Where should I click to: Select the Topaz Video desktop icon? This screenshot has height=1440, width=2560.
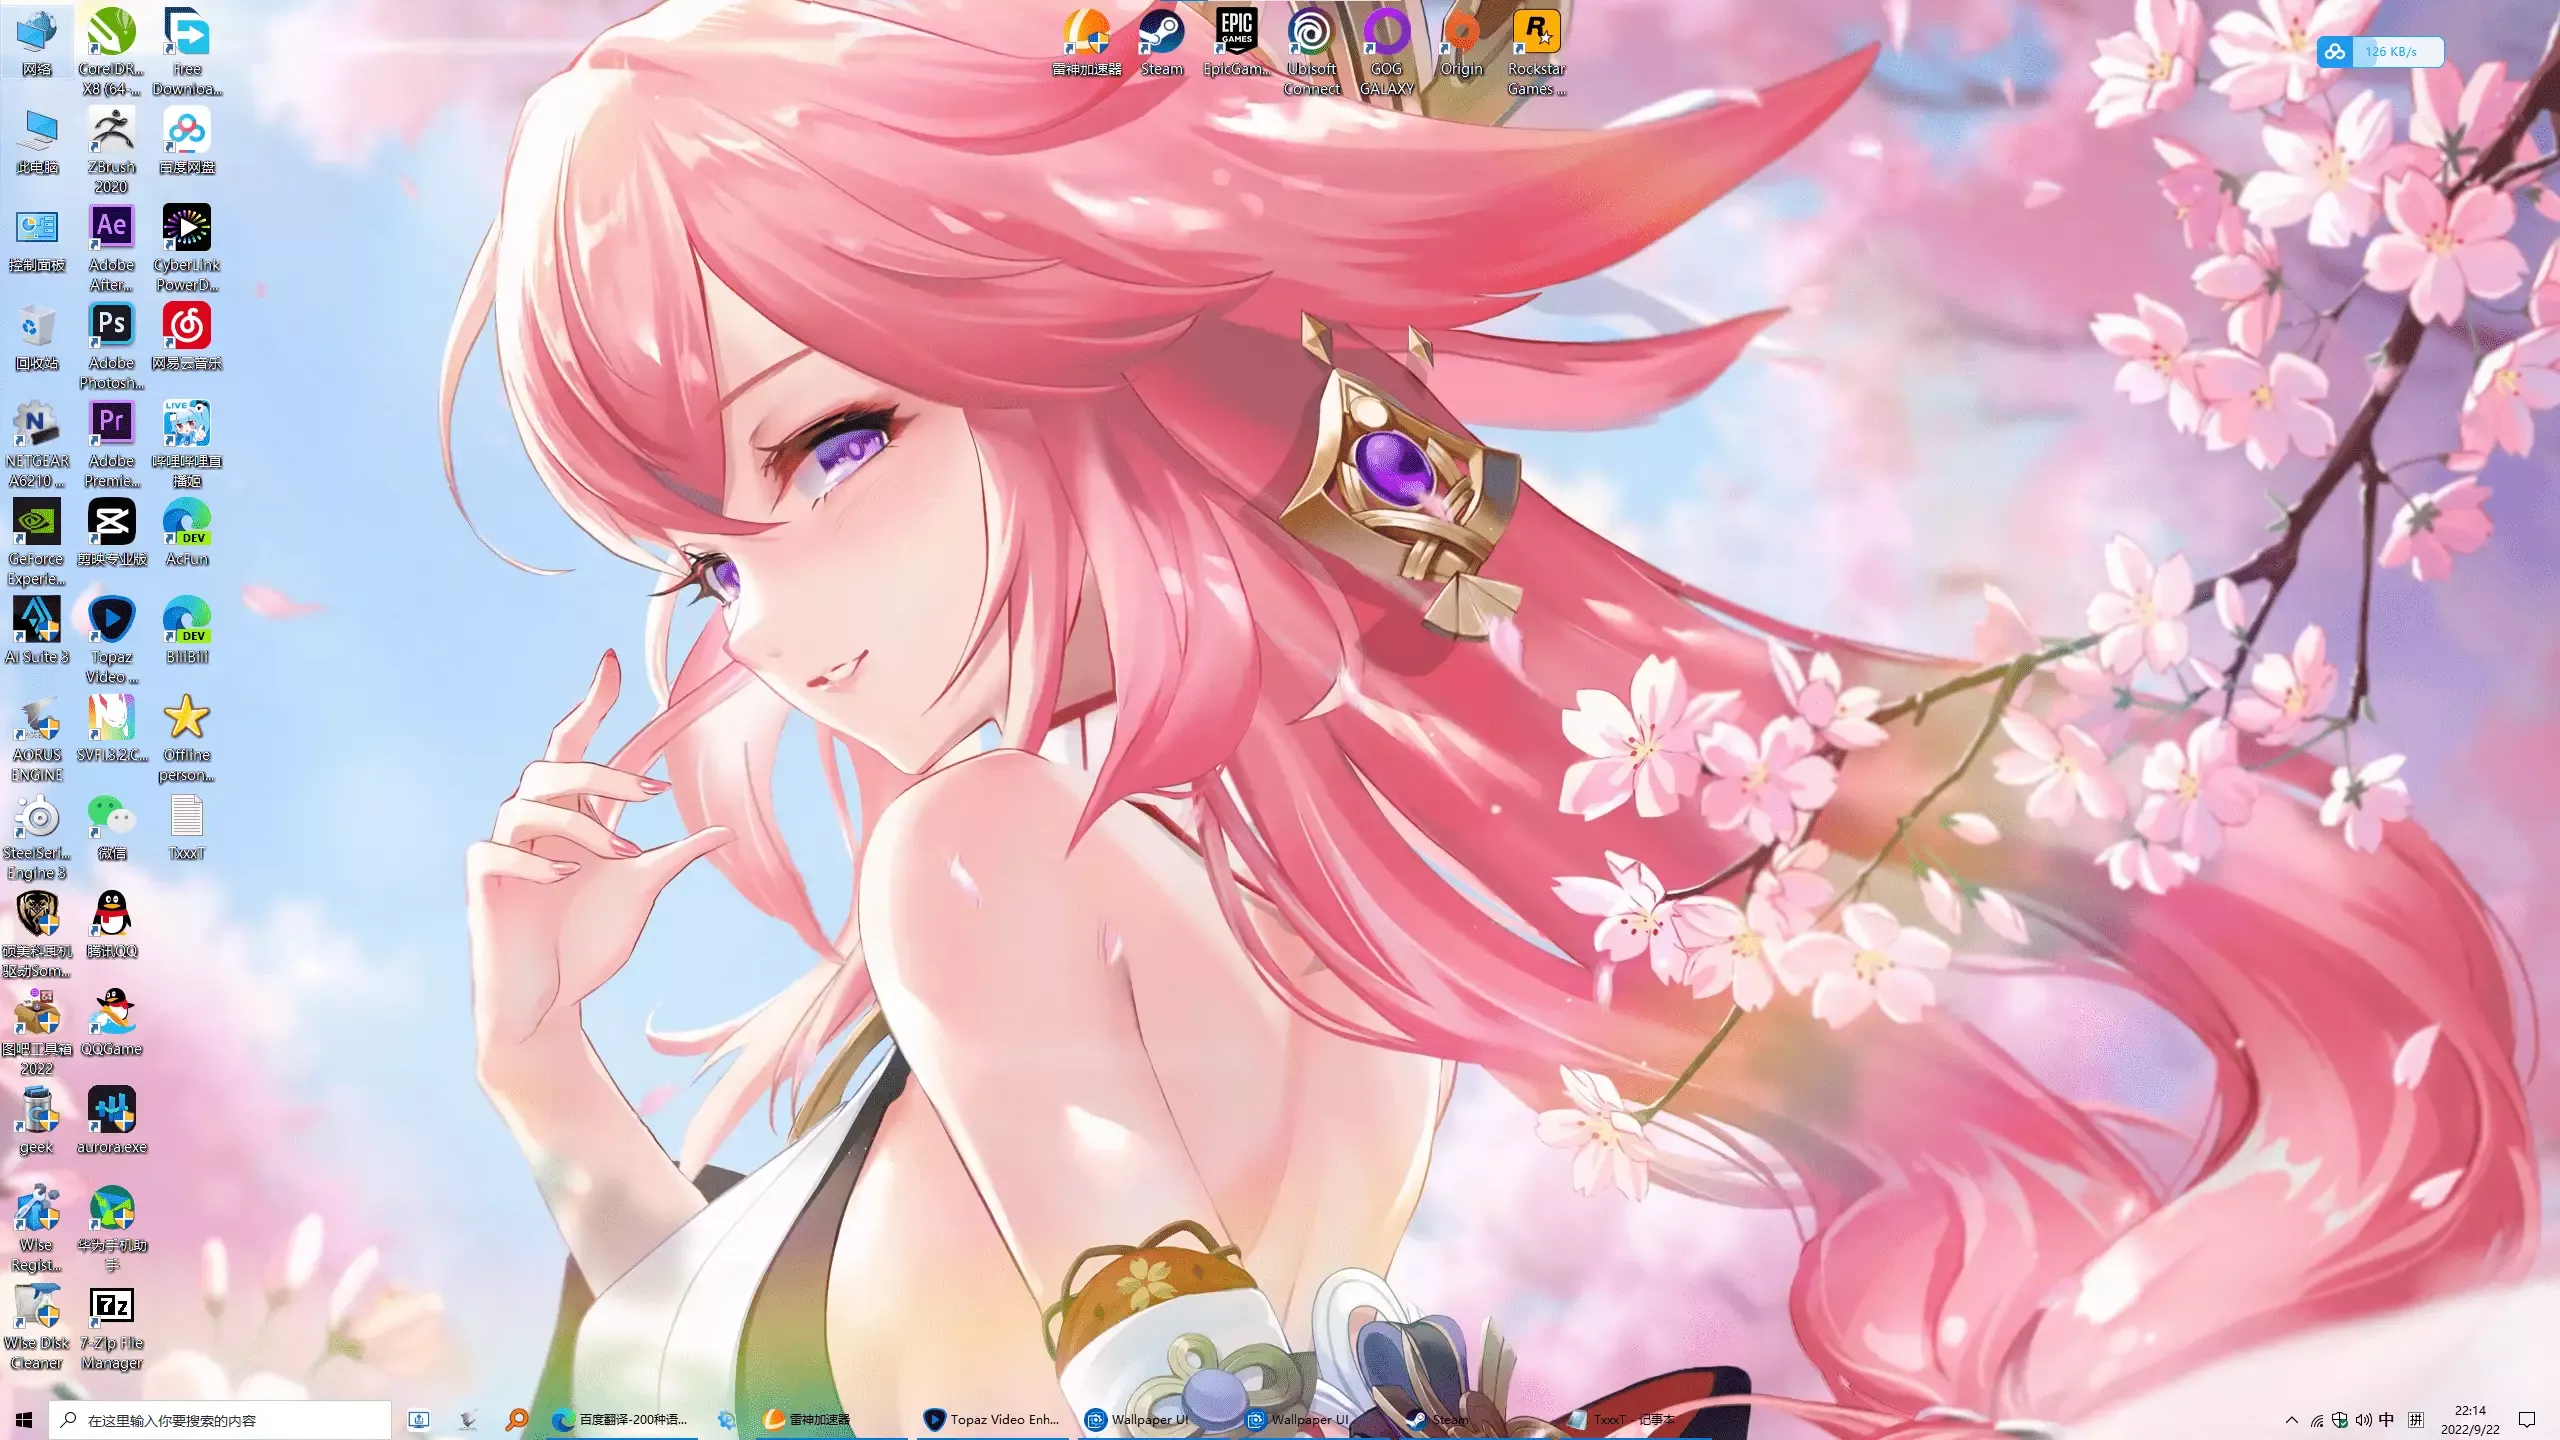(111, 640)
